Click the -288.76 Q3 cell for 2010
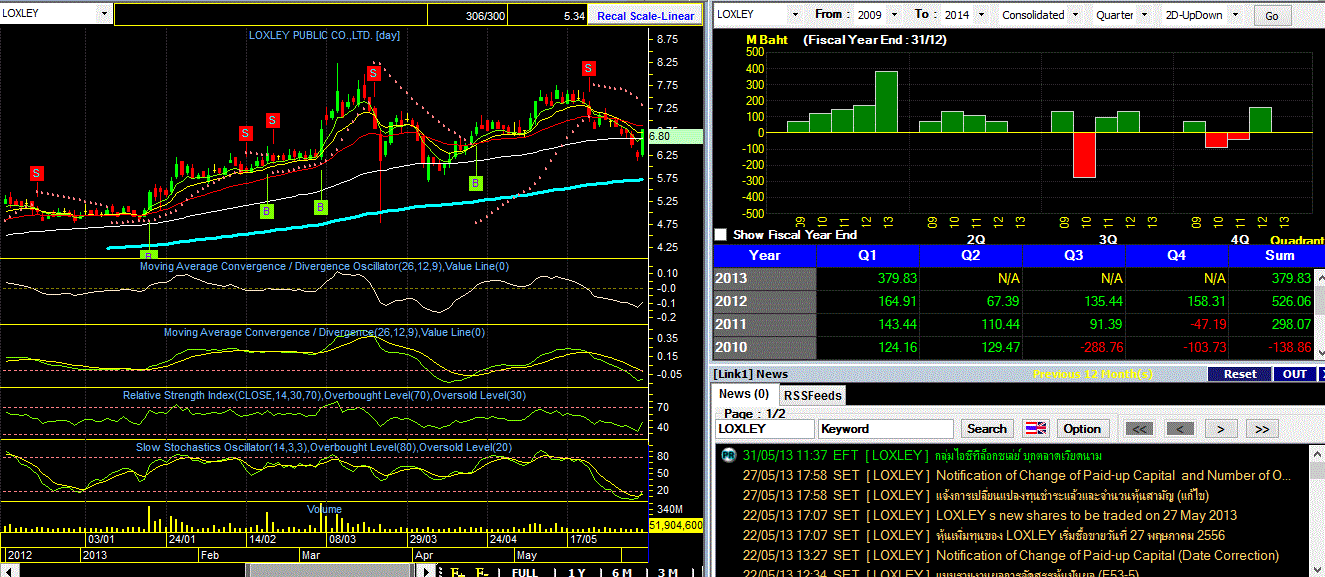1325x577 pixels. tap(1075, 348)
